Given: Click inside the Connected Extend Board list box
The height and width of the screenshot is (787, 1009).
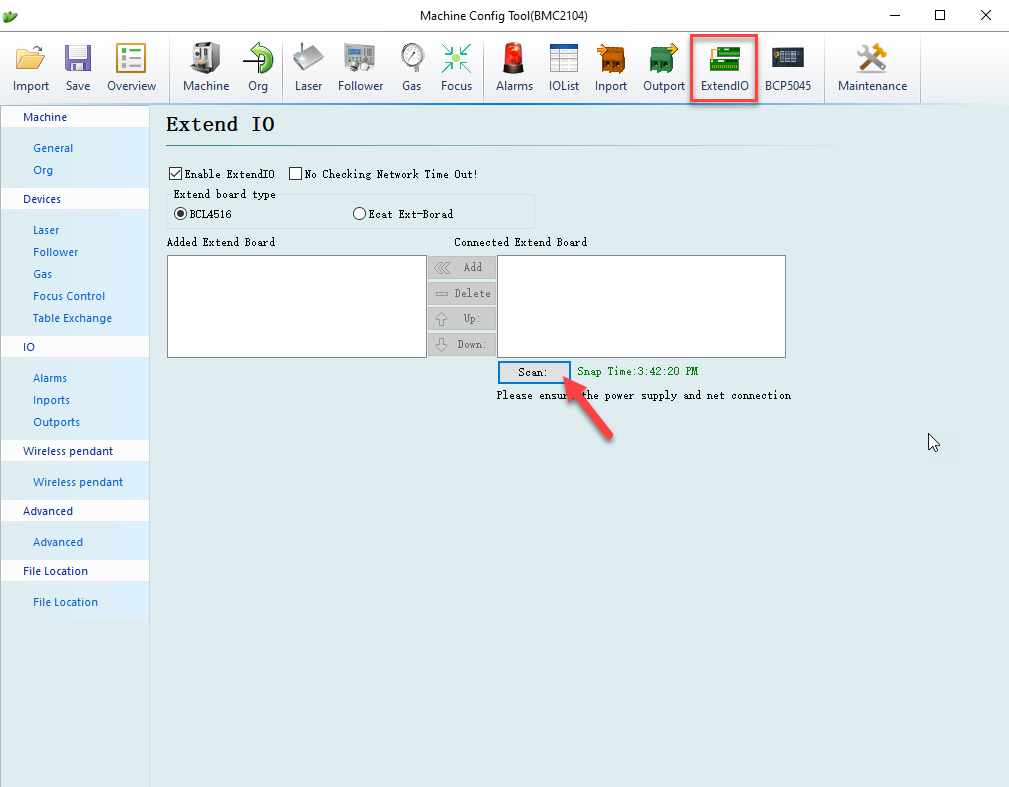Looking at the screenshot, I should pos(642,306).
